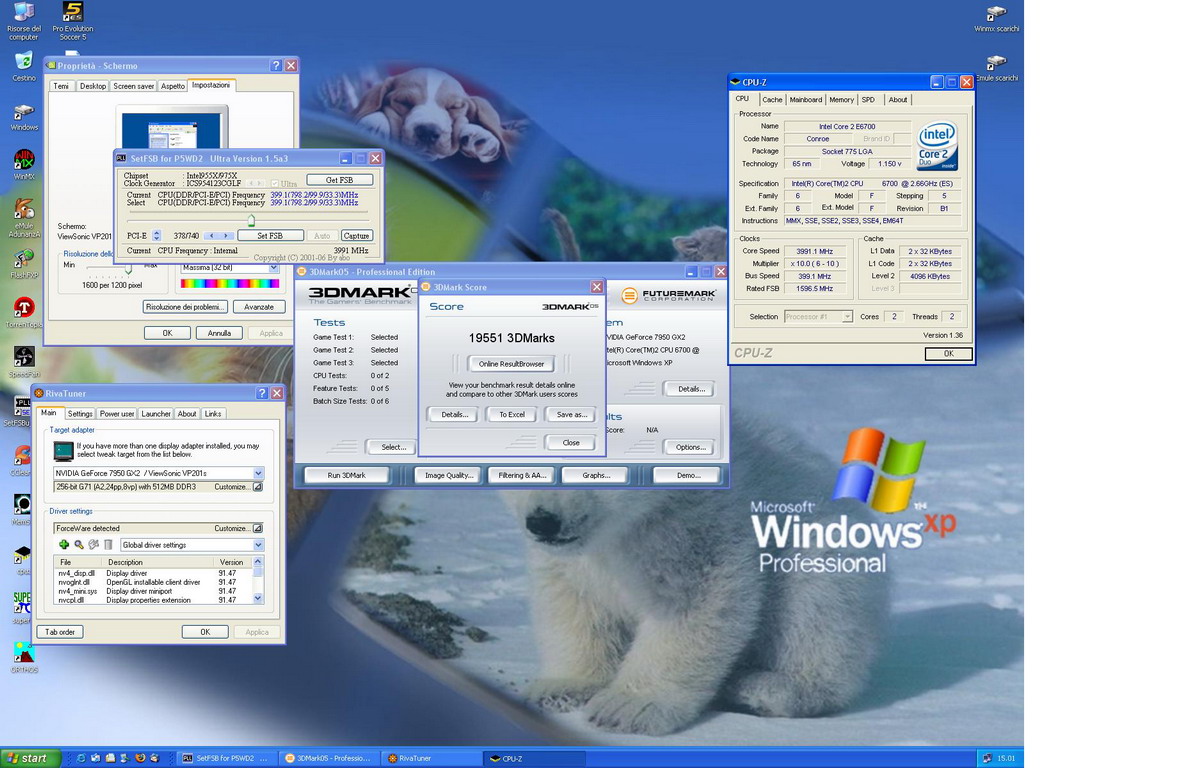Click the monitor preview in display properties
This screenshot has height=768, width=1189.
(172, 127)
